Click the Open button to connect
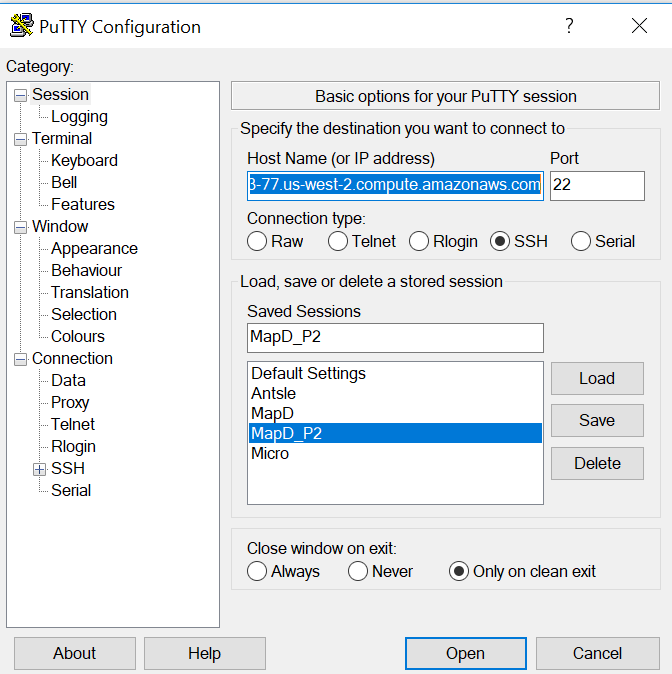The image size is (672, 674). pos(465,653)
